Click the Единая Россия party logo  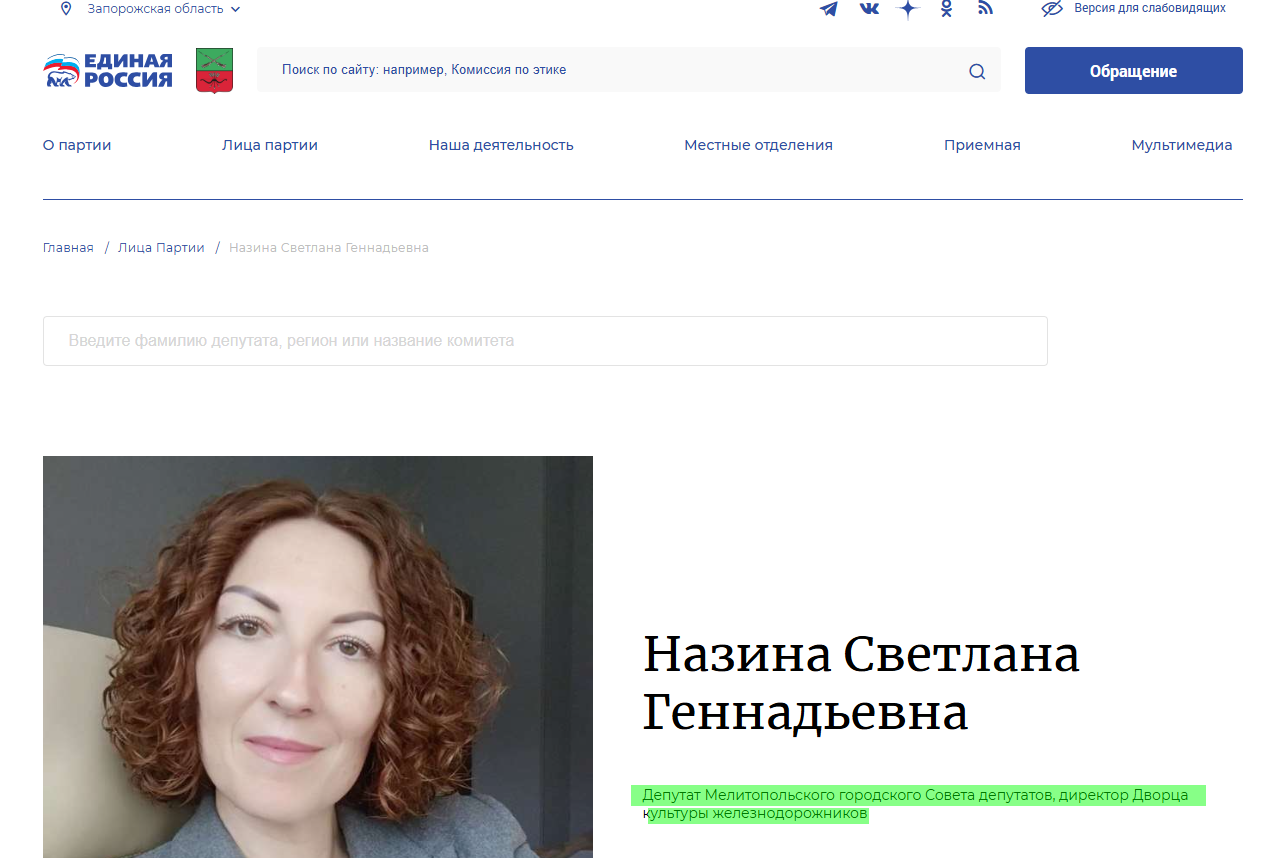(x=107, y=70)
